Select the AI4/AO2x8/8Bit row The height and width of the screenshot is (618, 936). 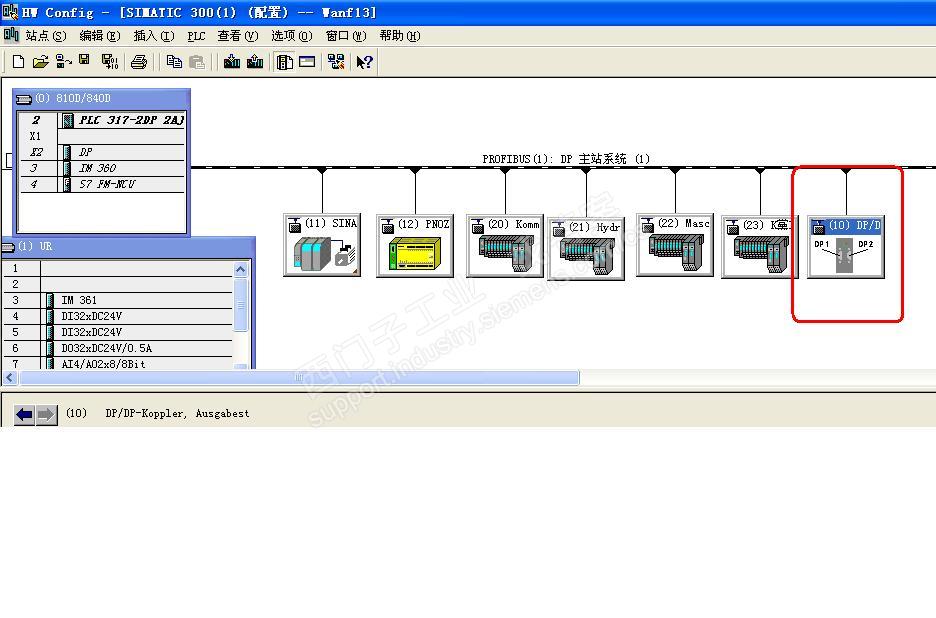[118, 364]
